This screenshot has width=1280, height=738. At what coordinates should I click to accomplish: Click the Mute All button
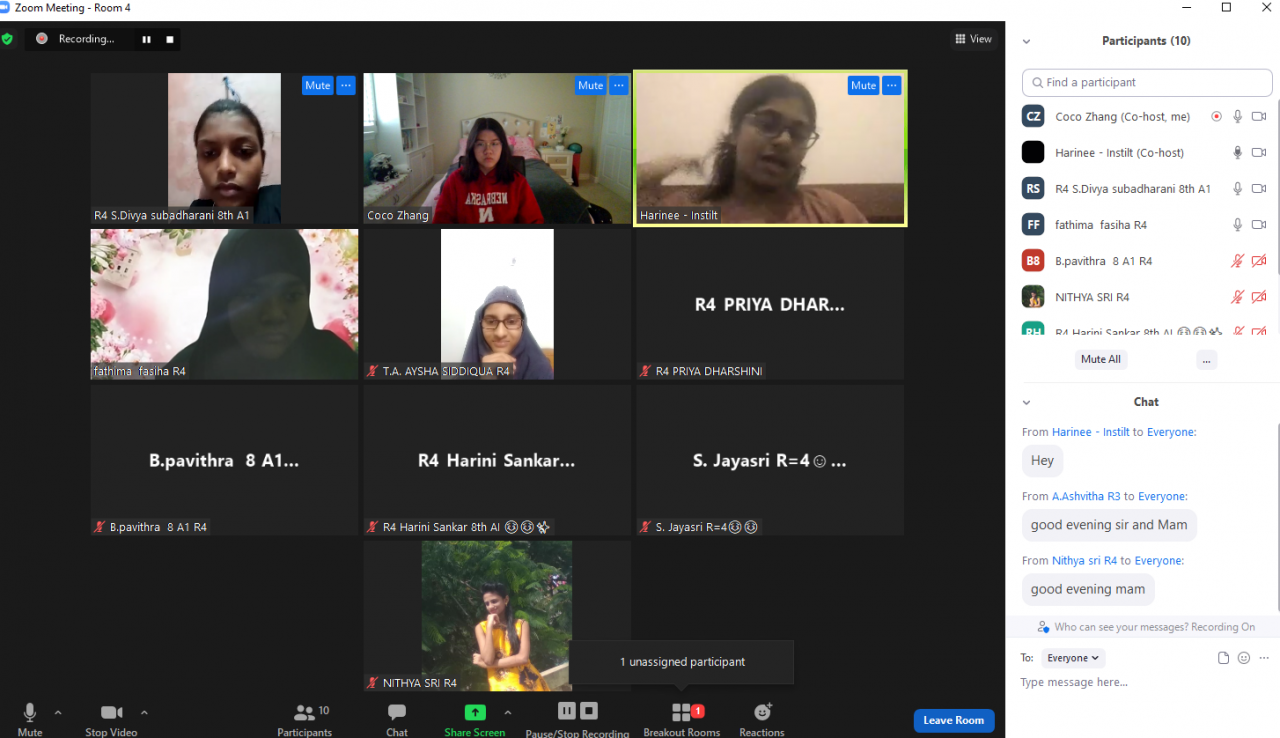coord(1101,359)
